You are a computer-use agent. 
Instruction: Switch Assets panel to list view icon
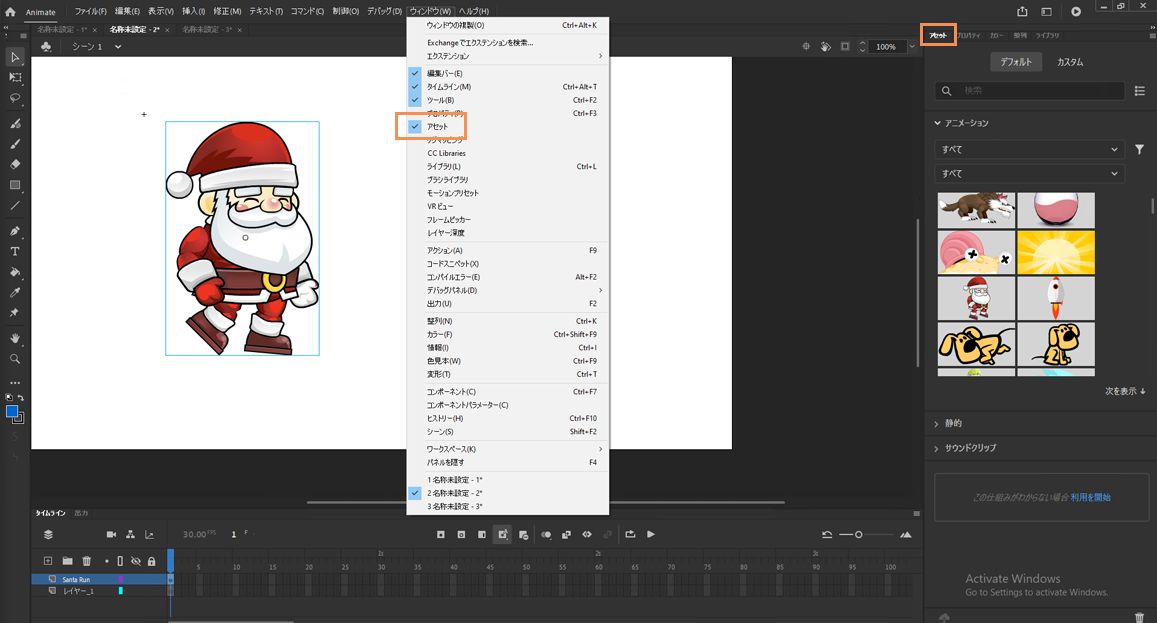(x=1139, y=91)
